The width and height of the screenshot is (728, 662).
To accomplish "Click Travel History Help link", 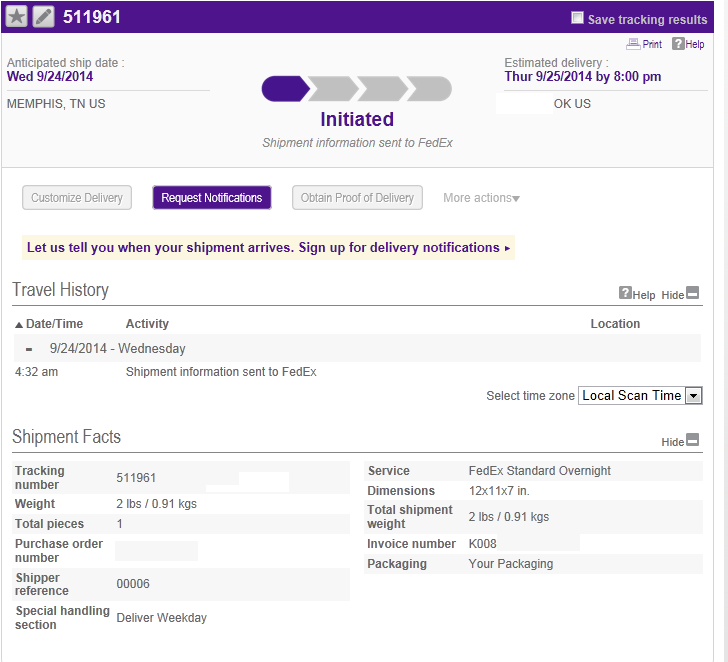I will (644, 295).
